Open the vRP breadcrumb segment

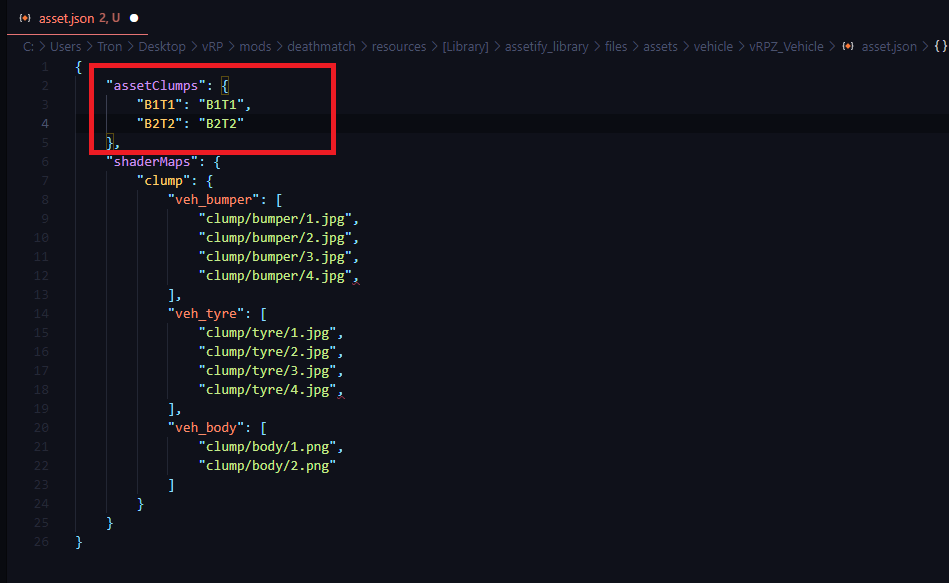pyautogui.click(x=212, y=47)
